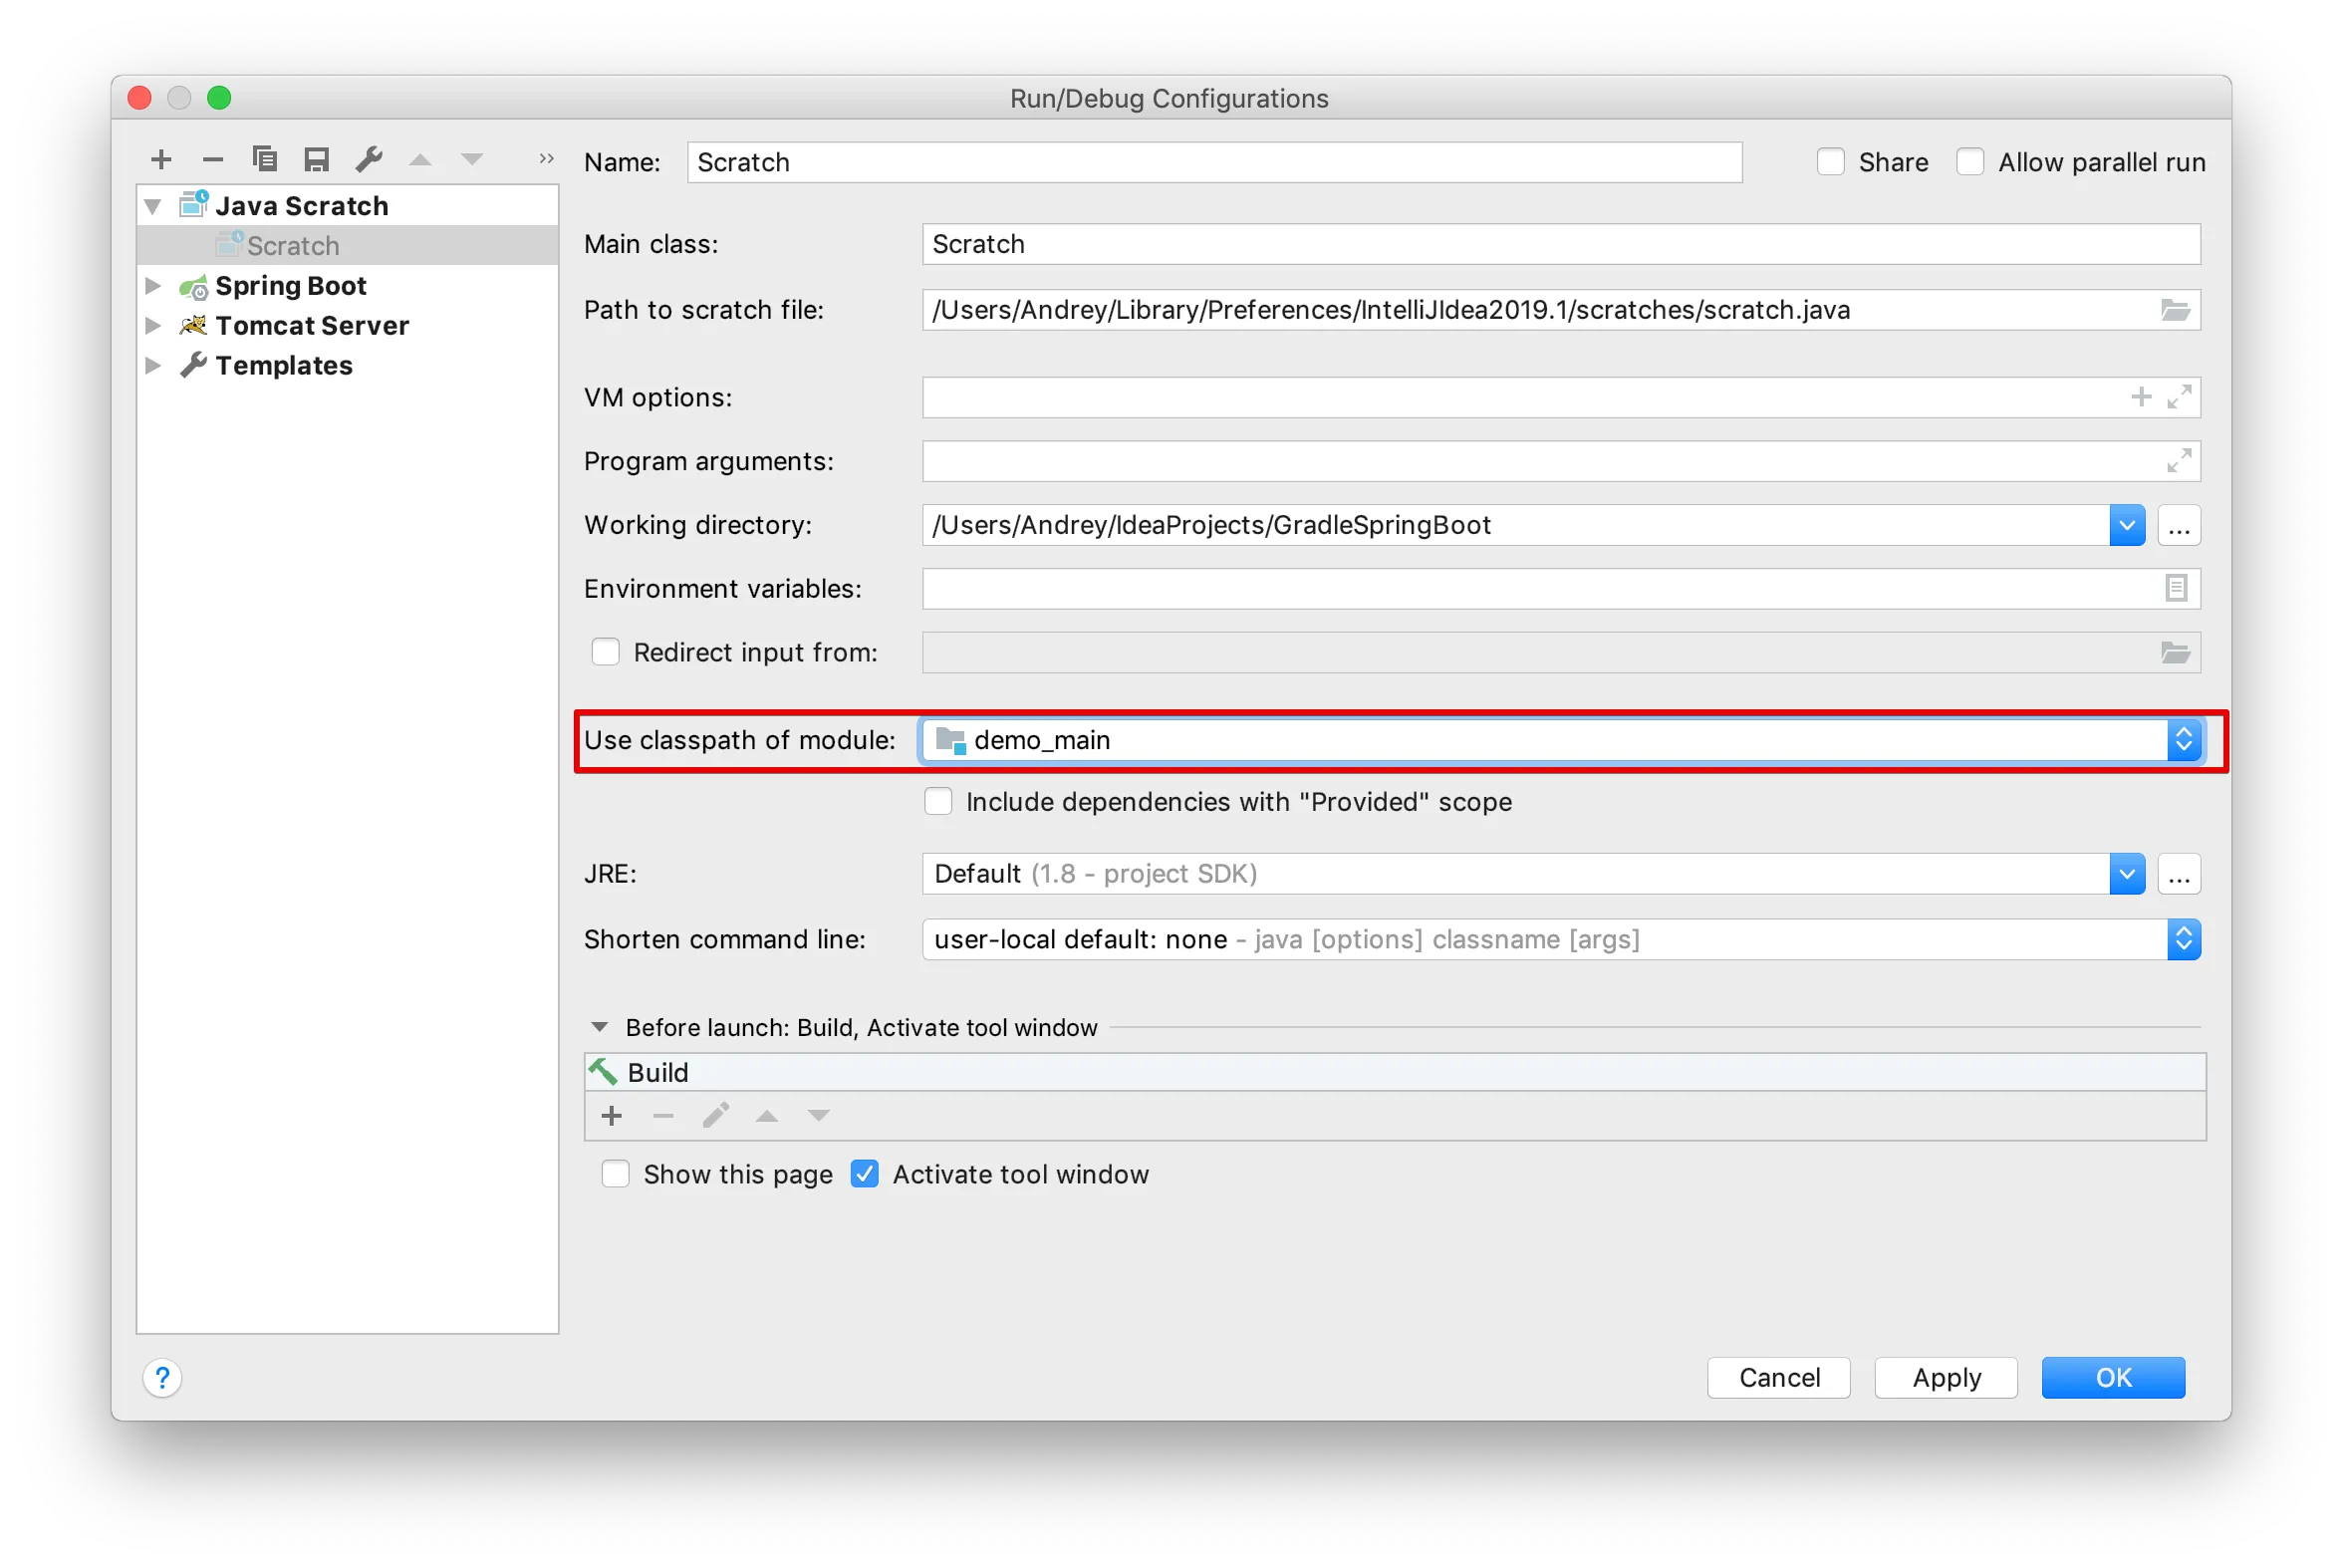Click the copy configuration icon
The image size is (2343, 1568).
265,159
